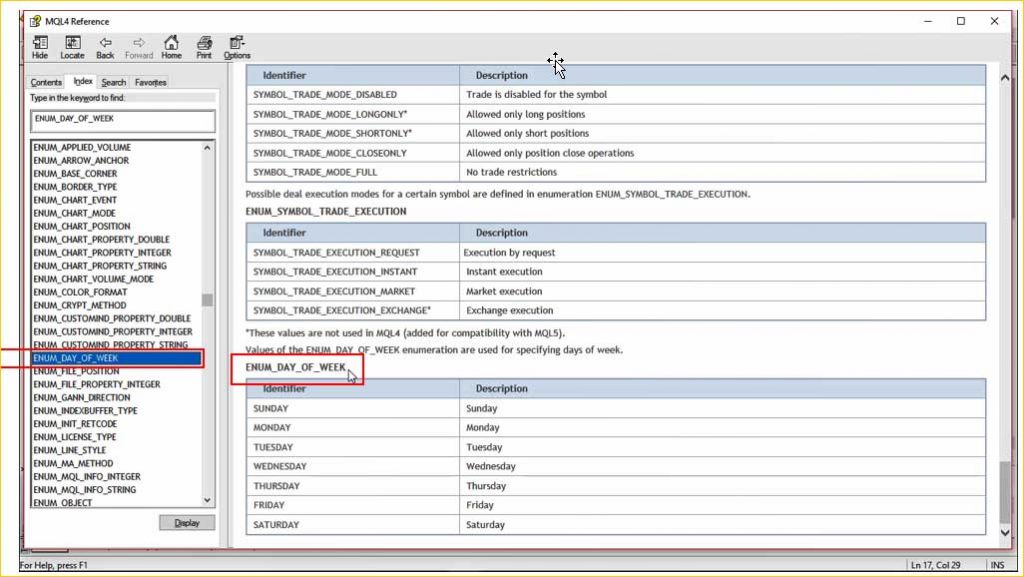
Task: Click index list scroll up arrow
Action: (207, 148)
